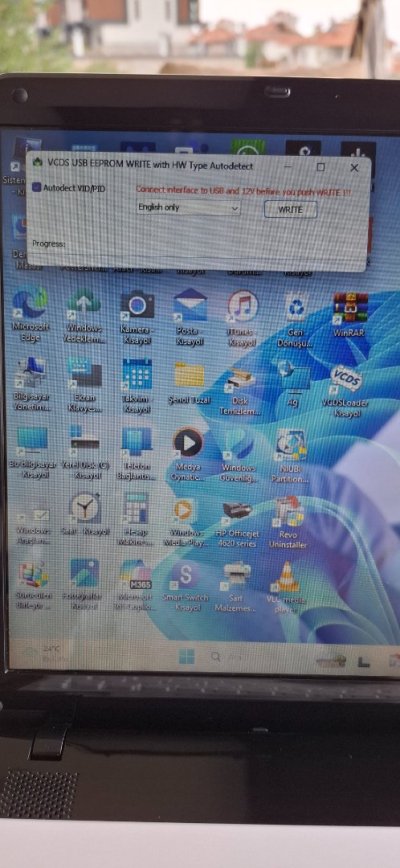Image resolution: width=400 pixels, height=868 pixels.
Task: Open the Smart Switch shortcut icon
Action: (187, 587)
